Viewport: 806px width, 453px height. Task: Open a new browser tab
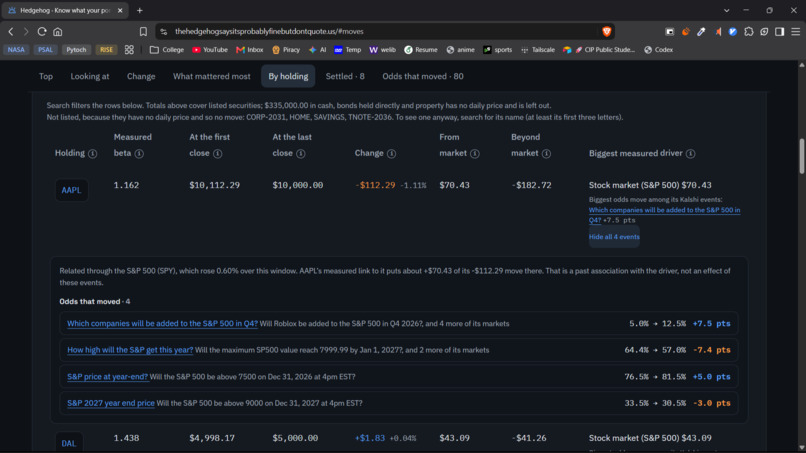pos(139,10)
